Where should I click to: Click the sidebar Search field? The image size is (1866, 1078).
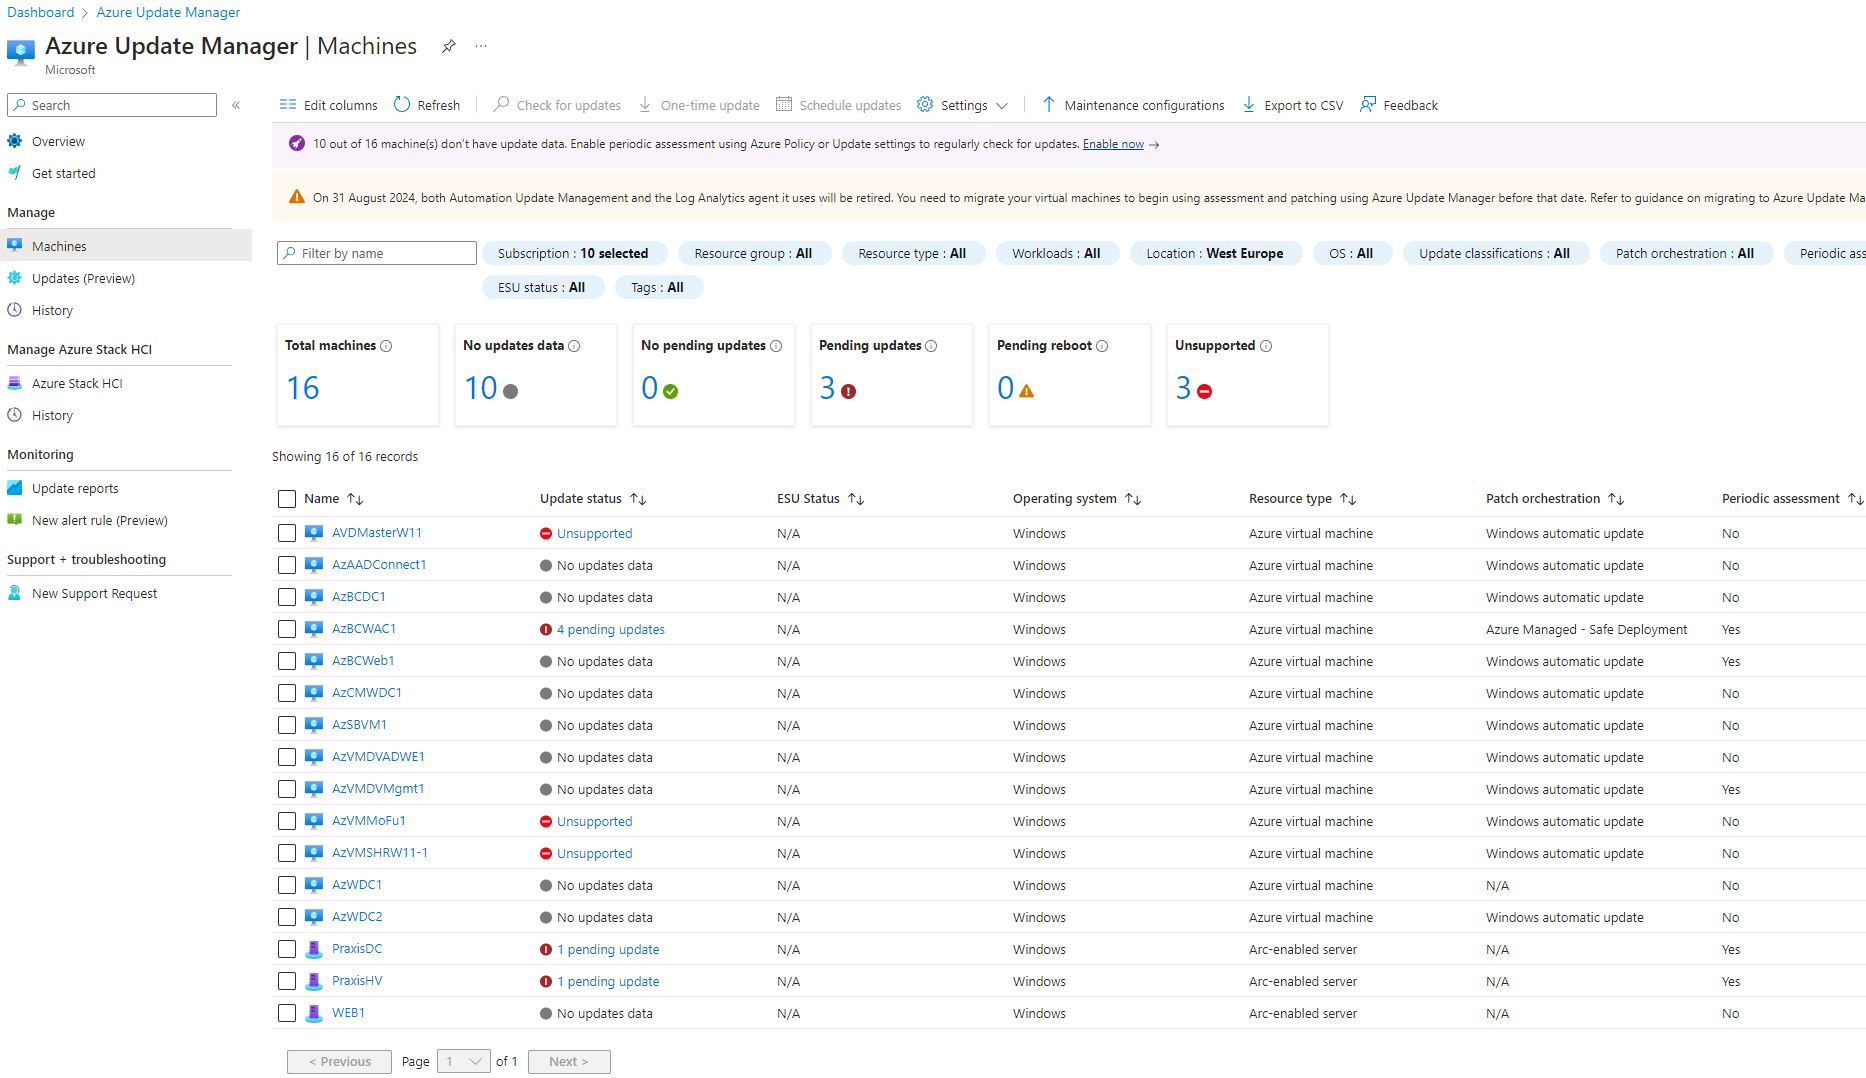coord(112,105)
